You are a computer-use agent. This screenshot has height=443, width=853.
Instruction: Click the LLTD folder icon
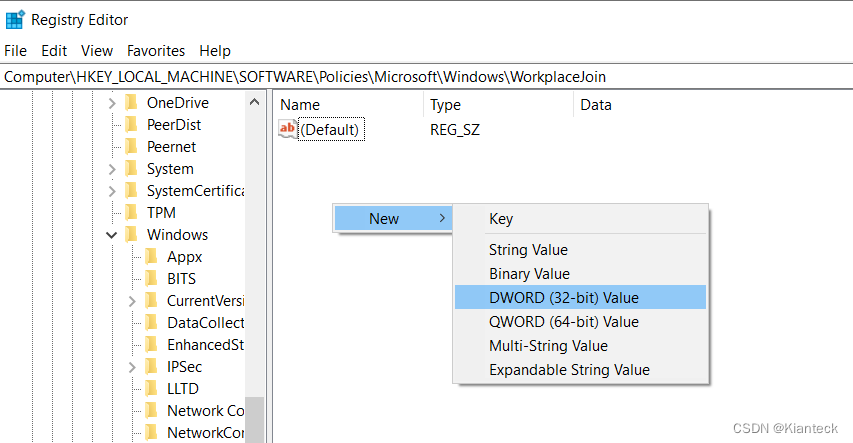(x=151, y=389)
